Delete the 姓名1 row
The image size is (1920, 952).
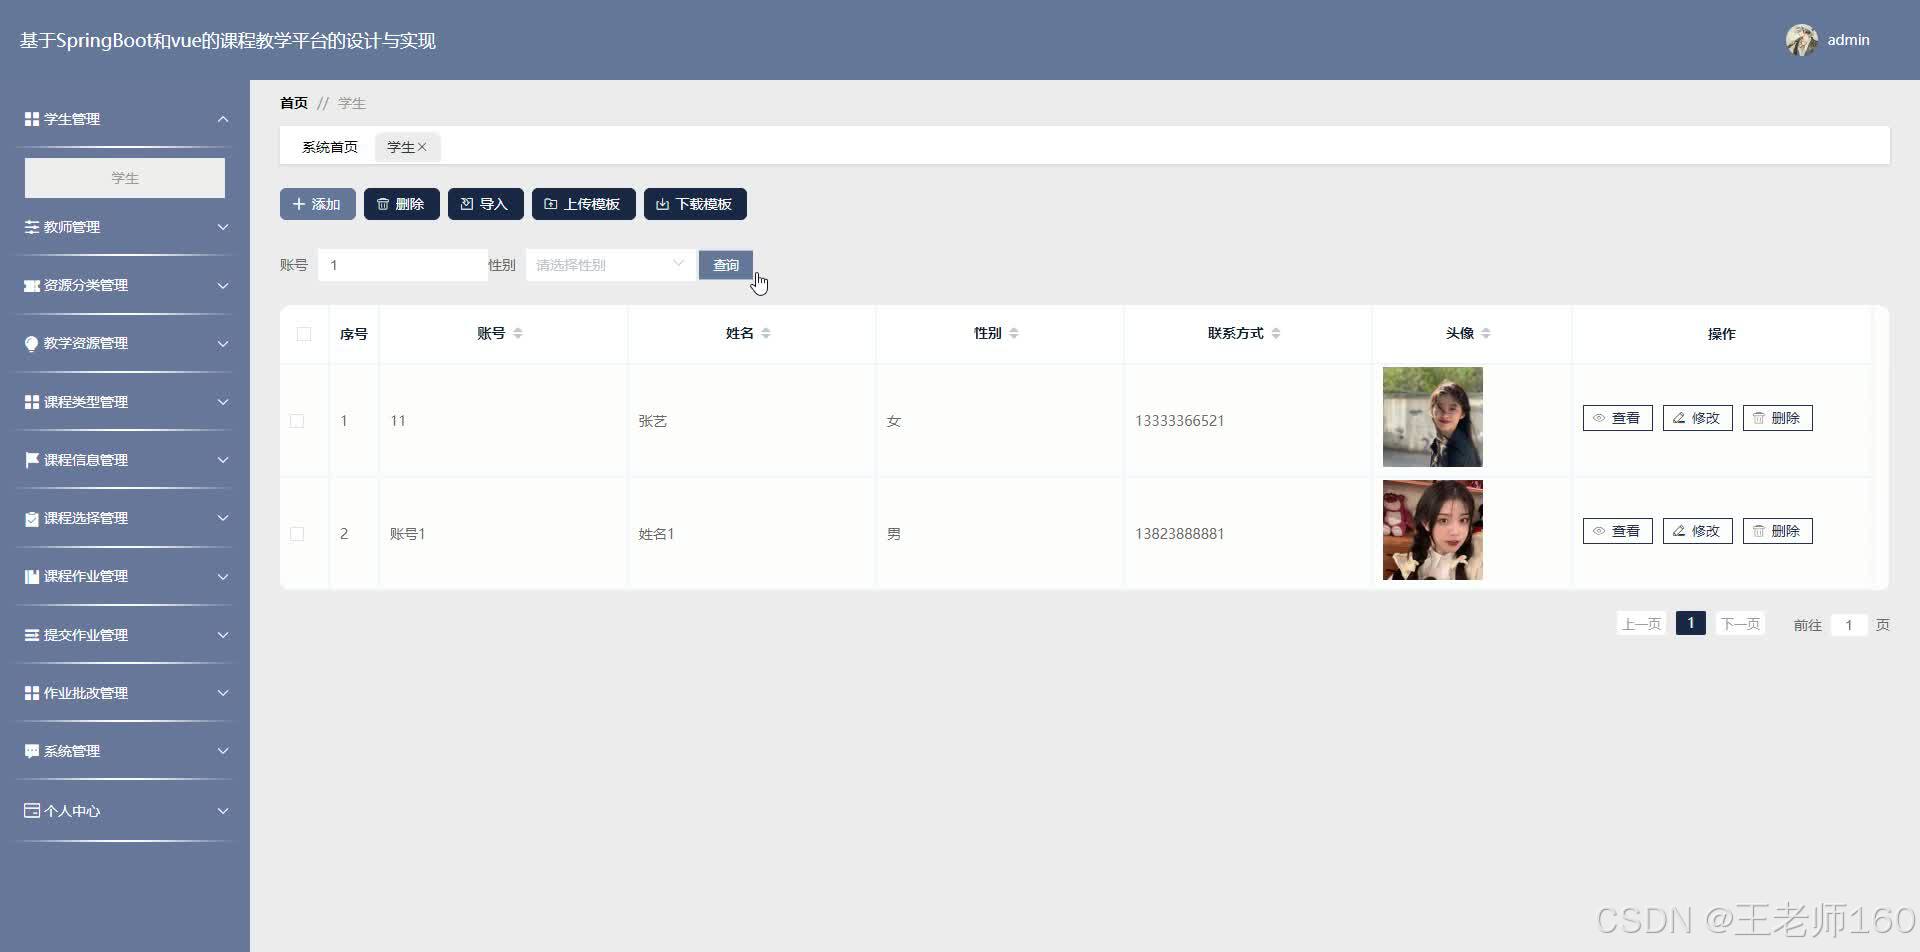coord(1778,531)
